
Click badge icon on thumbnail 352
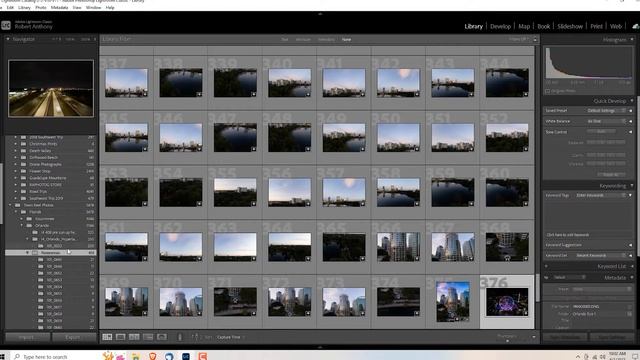click(x=526, y=149)
